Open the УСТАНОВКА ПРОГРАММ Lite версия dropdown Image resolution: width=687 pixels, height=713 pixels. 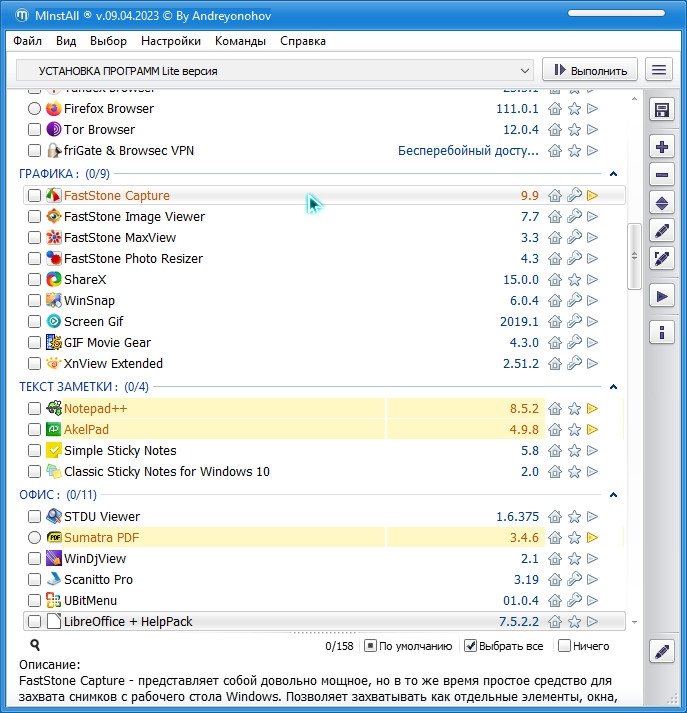275,71
